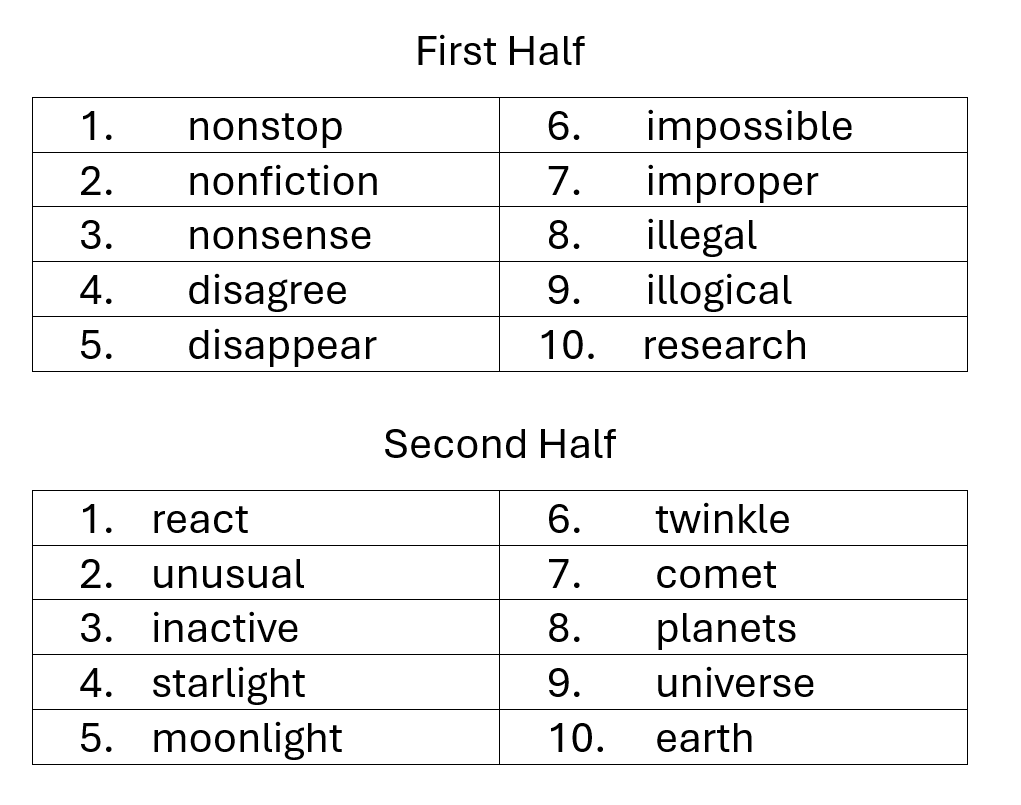Click the word disappear in row 5
The width and height of the screenshot is (1021, 805).
283,345
